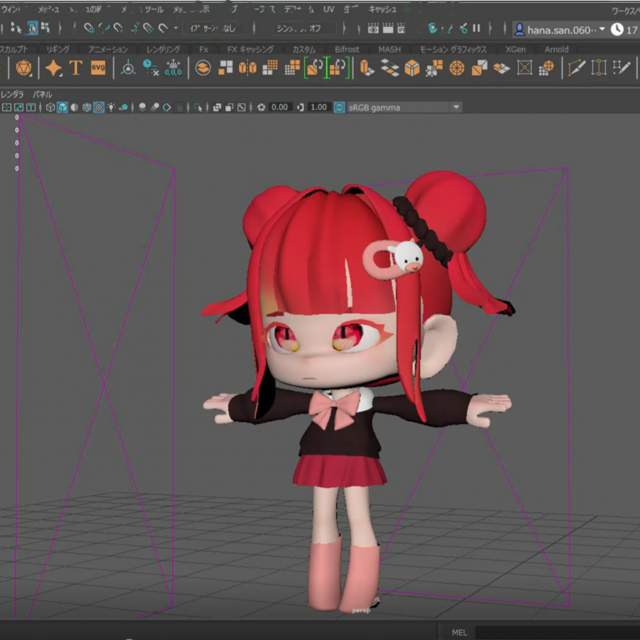Viewport: 640px width, 640px height.
Task: Click the gamma value field showing 1.00
Action: [x=319, y=107]
